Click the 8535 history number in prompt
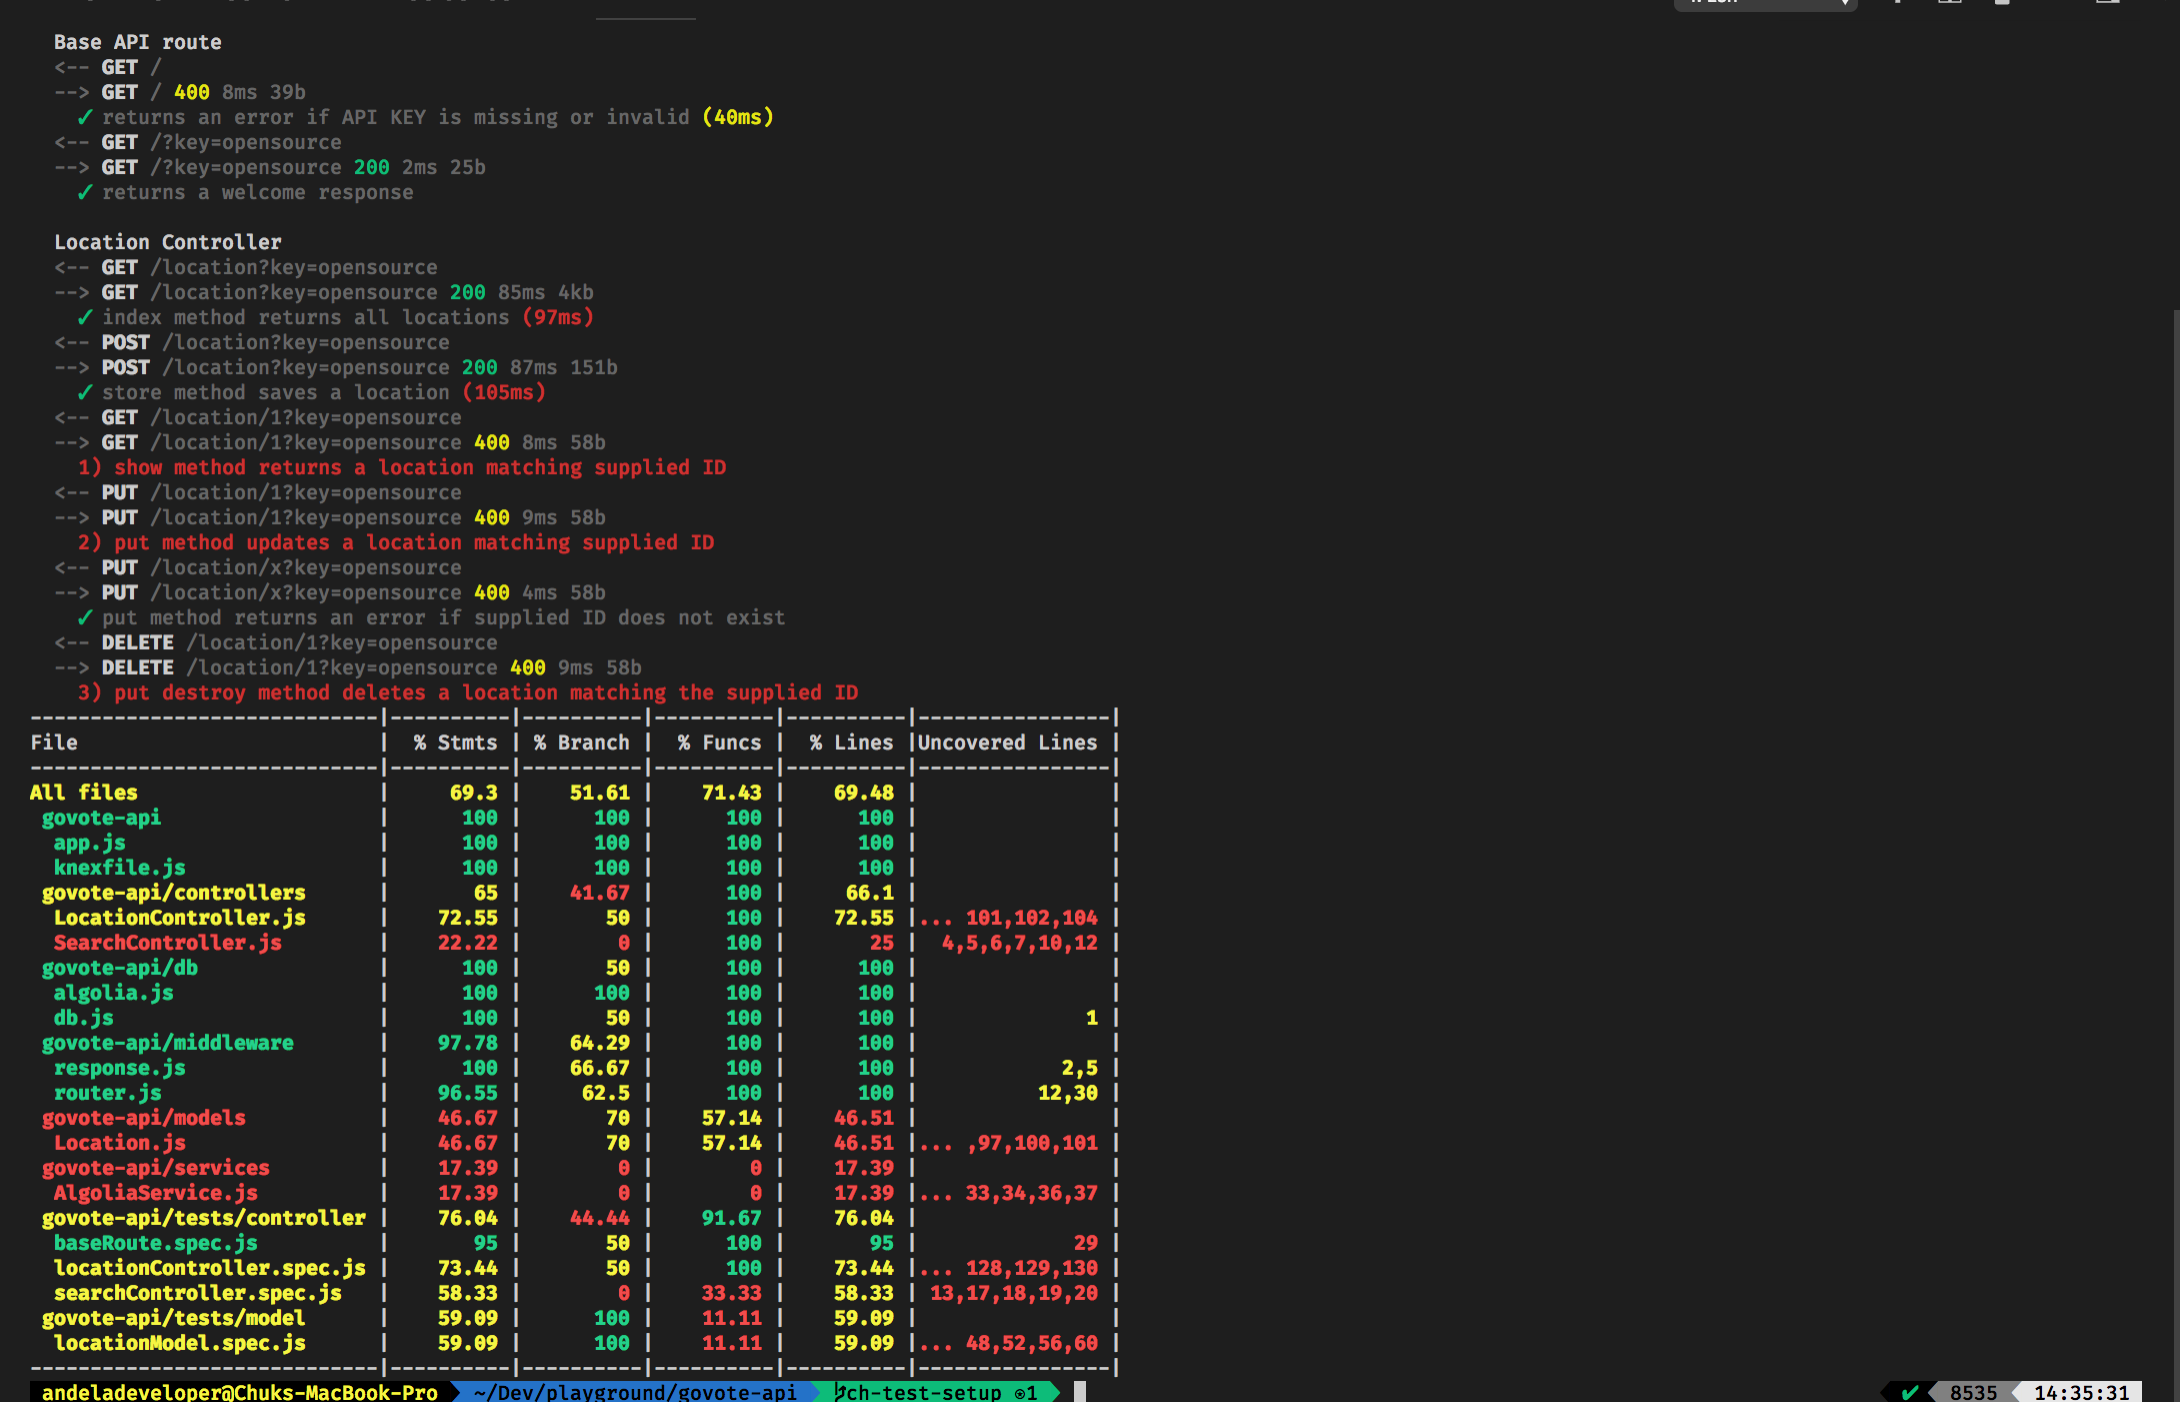This screenshot has width=2180, height=1402. pos(1972,1392)
